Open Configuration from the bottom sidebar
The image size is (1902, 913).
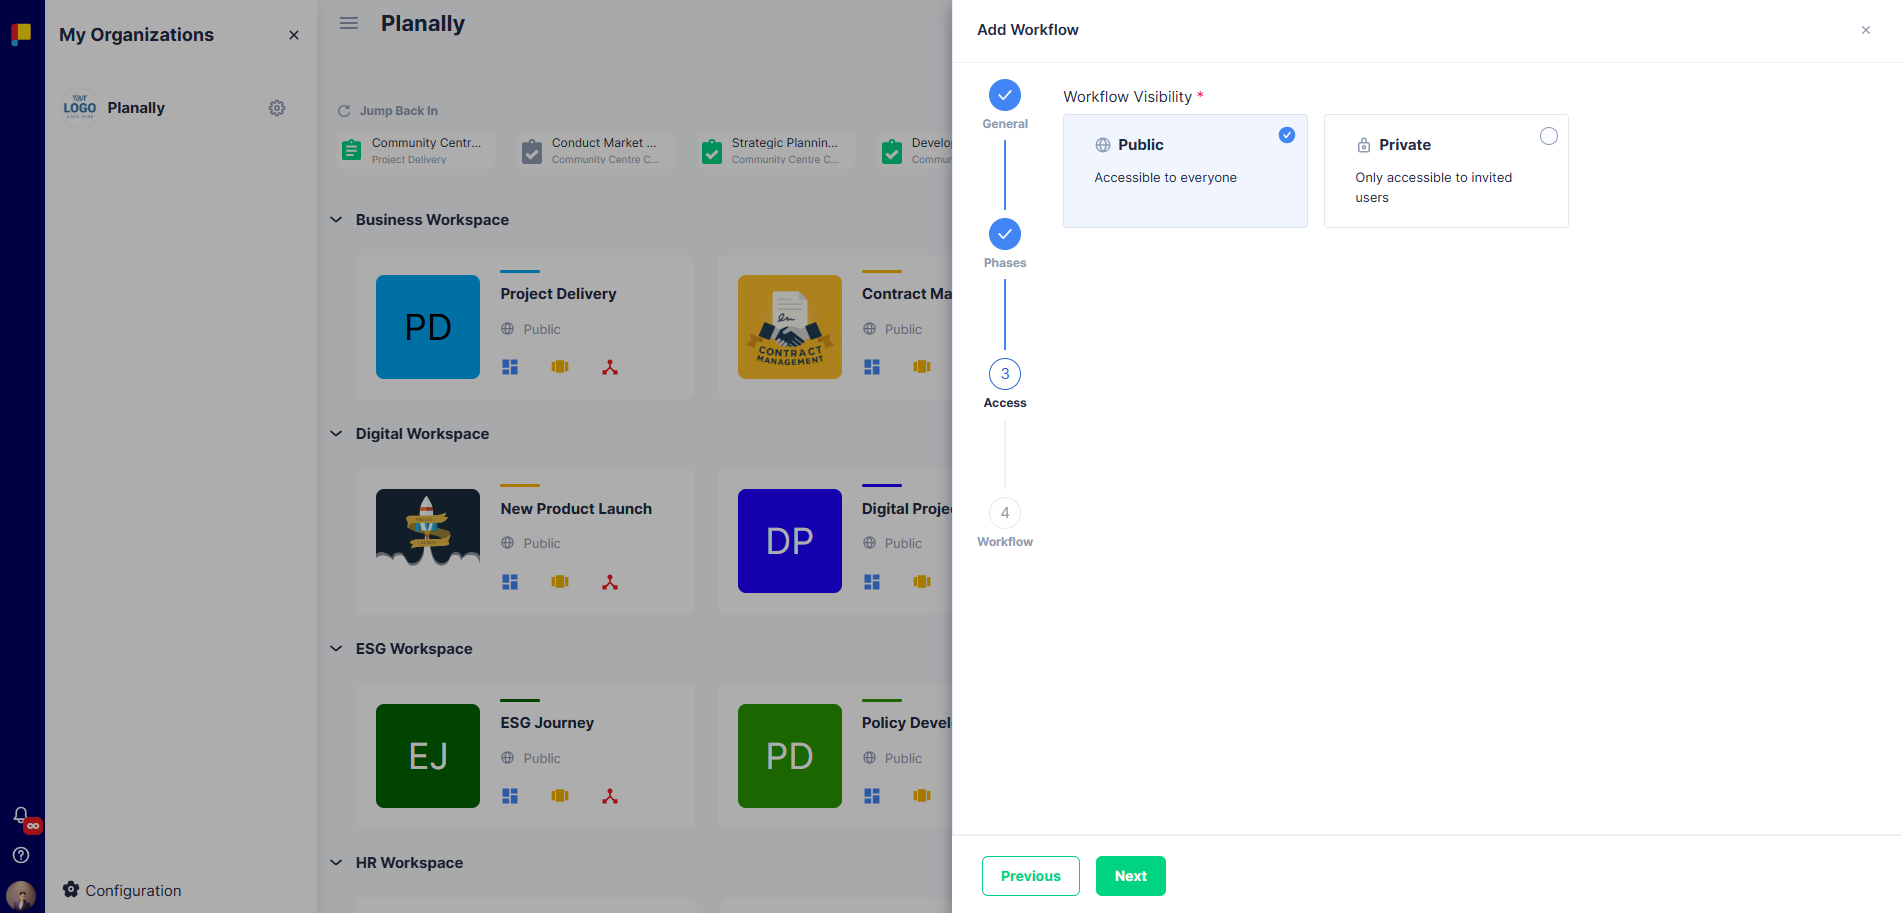121,890
